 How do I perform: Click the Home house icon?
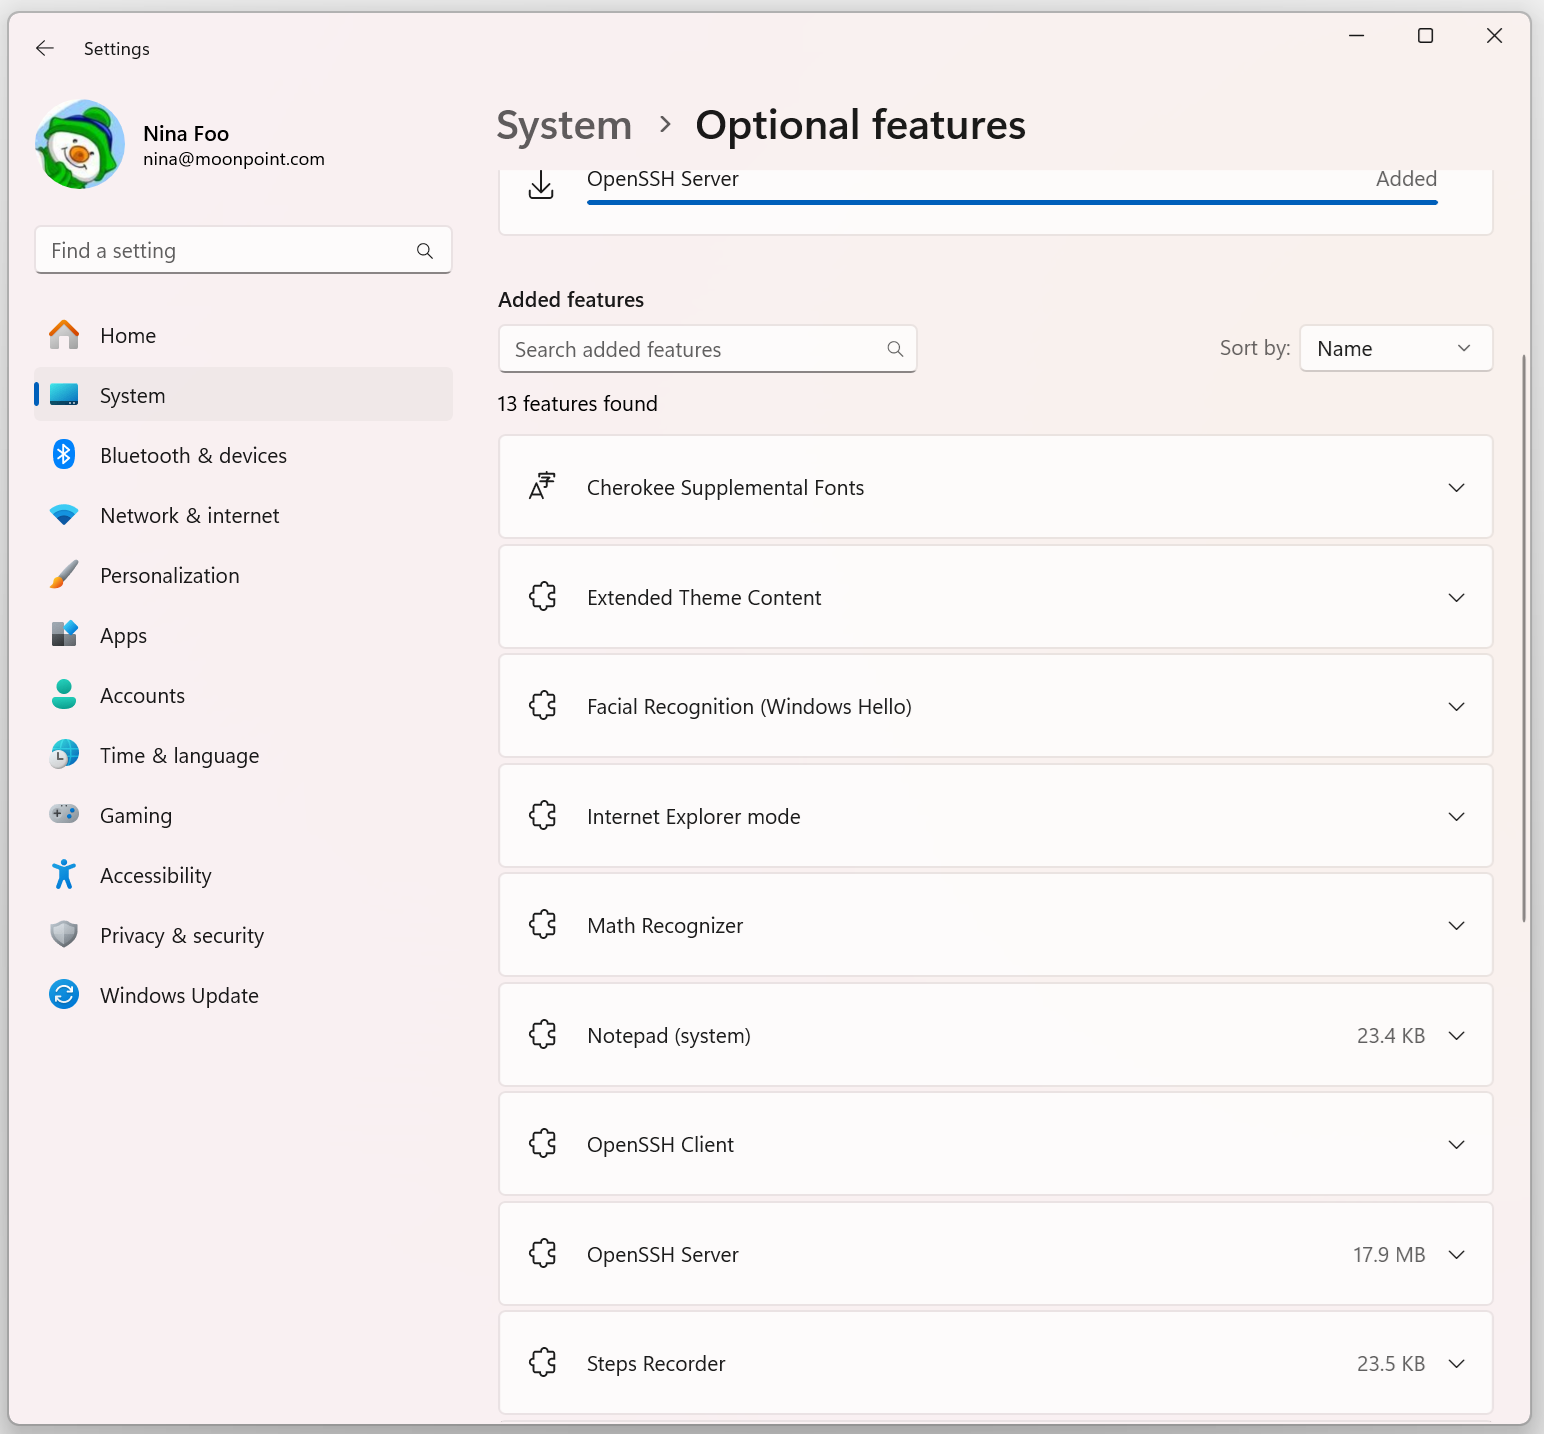[x=64, y=335]
